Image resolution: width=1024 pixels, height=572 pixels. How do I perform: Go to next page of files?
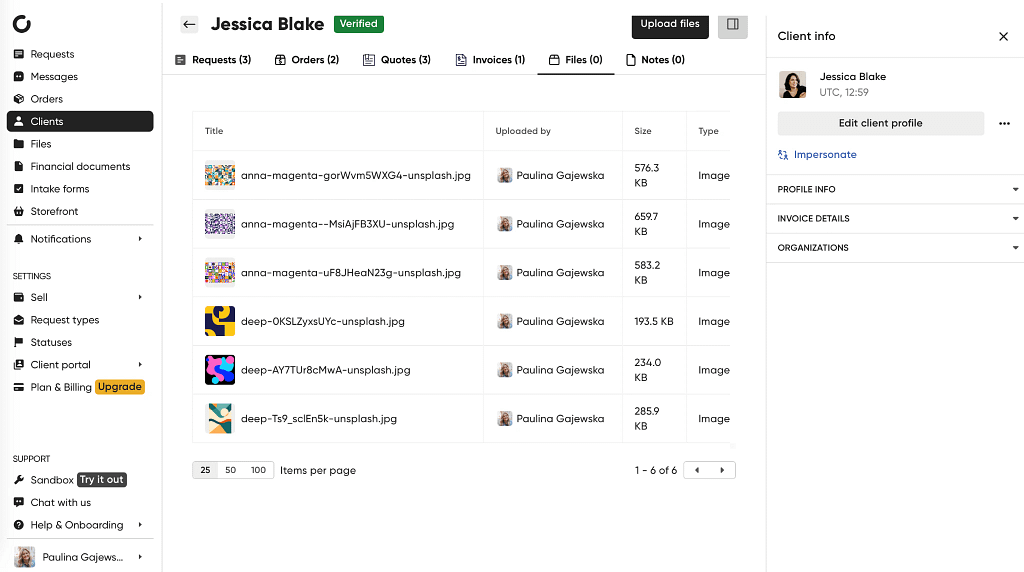pyautogui.click(x=722, y=470)
